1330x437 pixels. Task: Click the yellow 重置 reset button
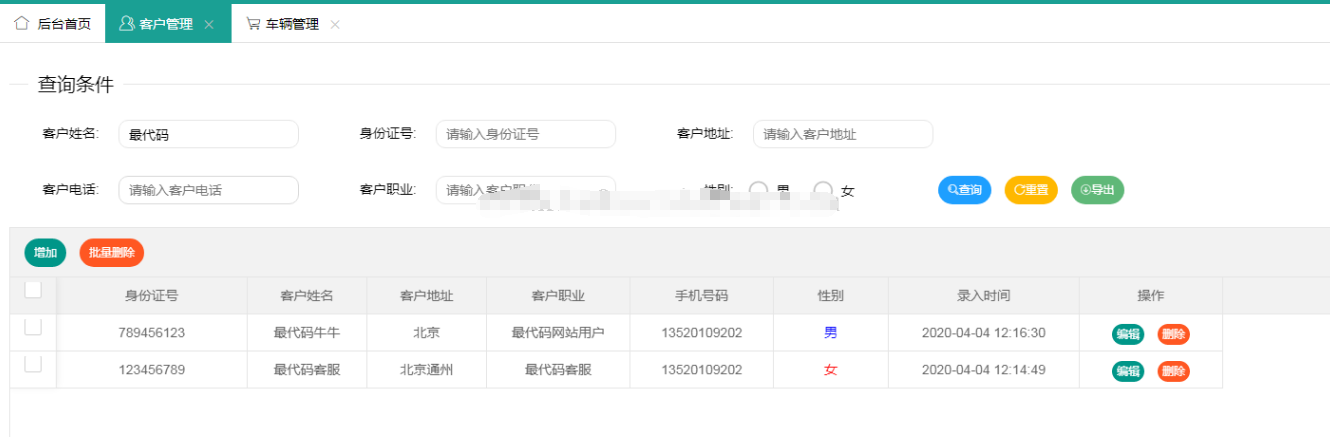(x=1031, y=190)
